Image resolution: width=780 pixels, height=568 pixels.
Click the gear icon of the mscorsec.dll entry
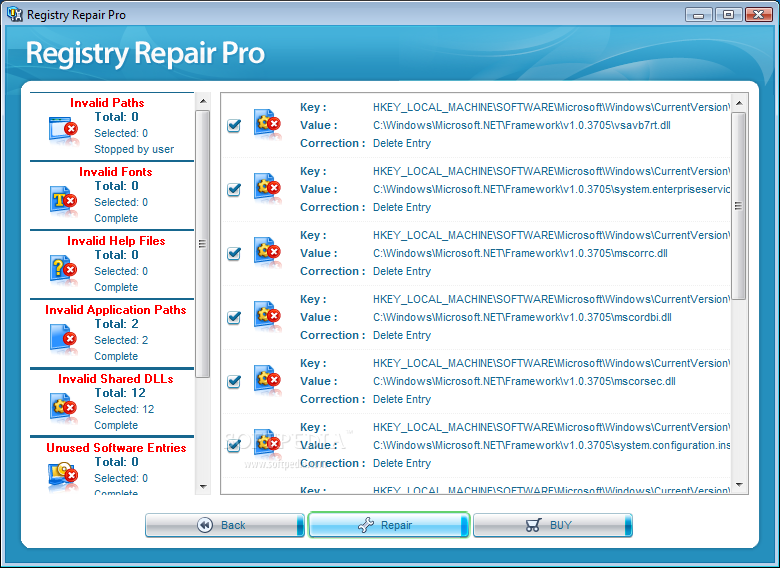click(x=267, y=379)
